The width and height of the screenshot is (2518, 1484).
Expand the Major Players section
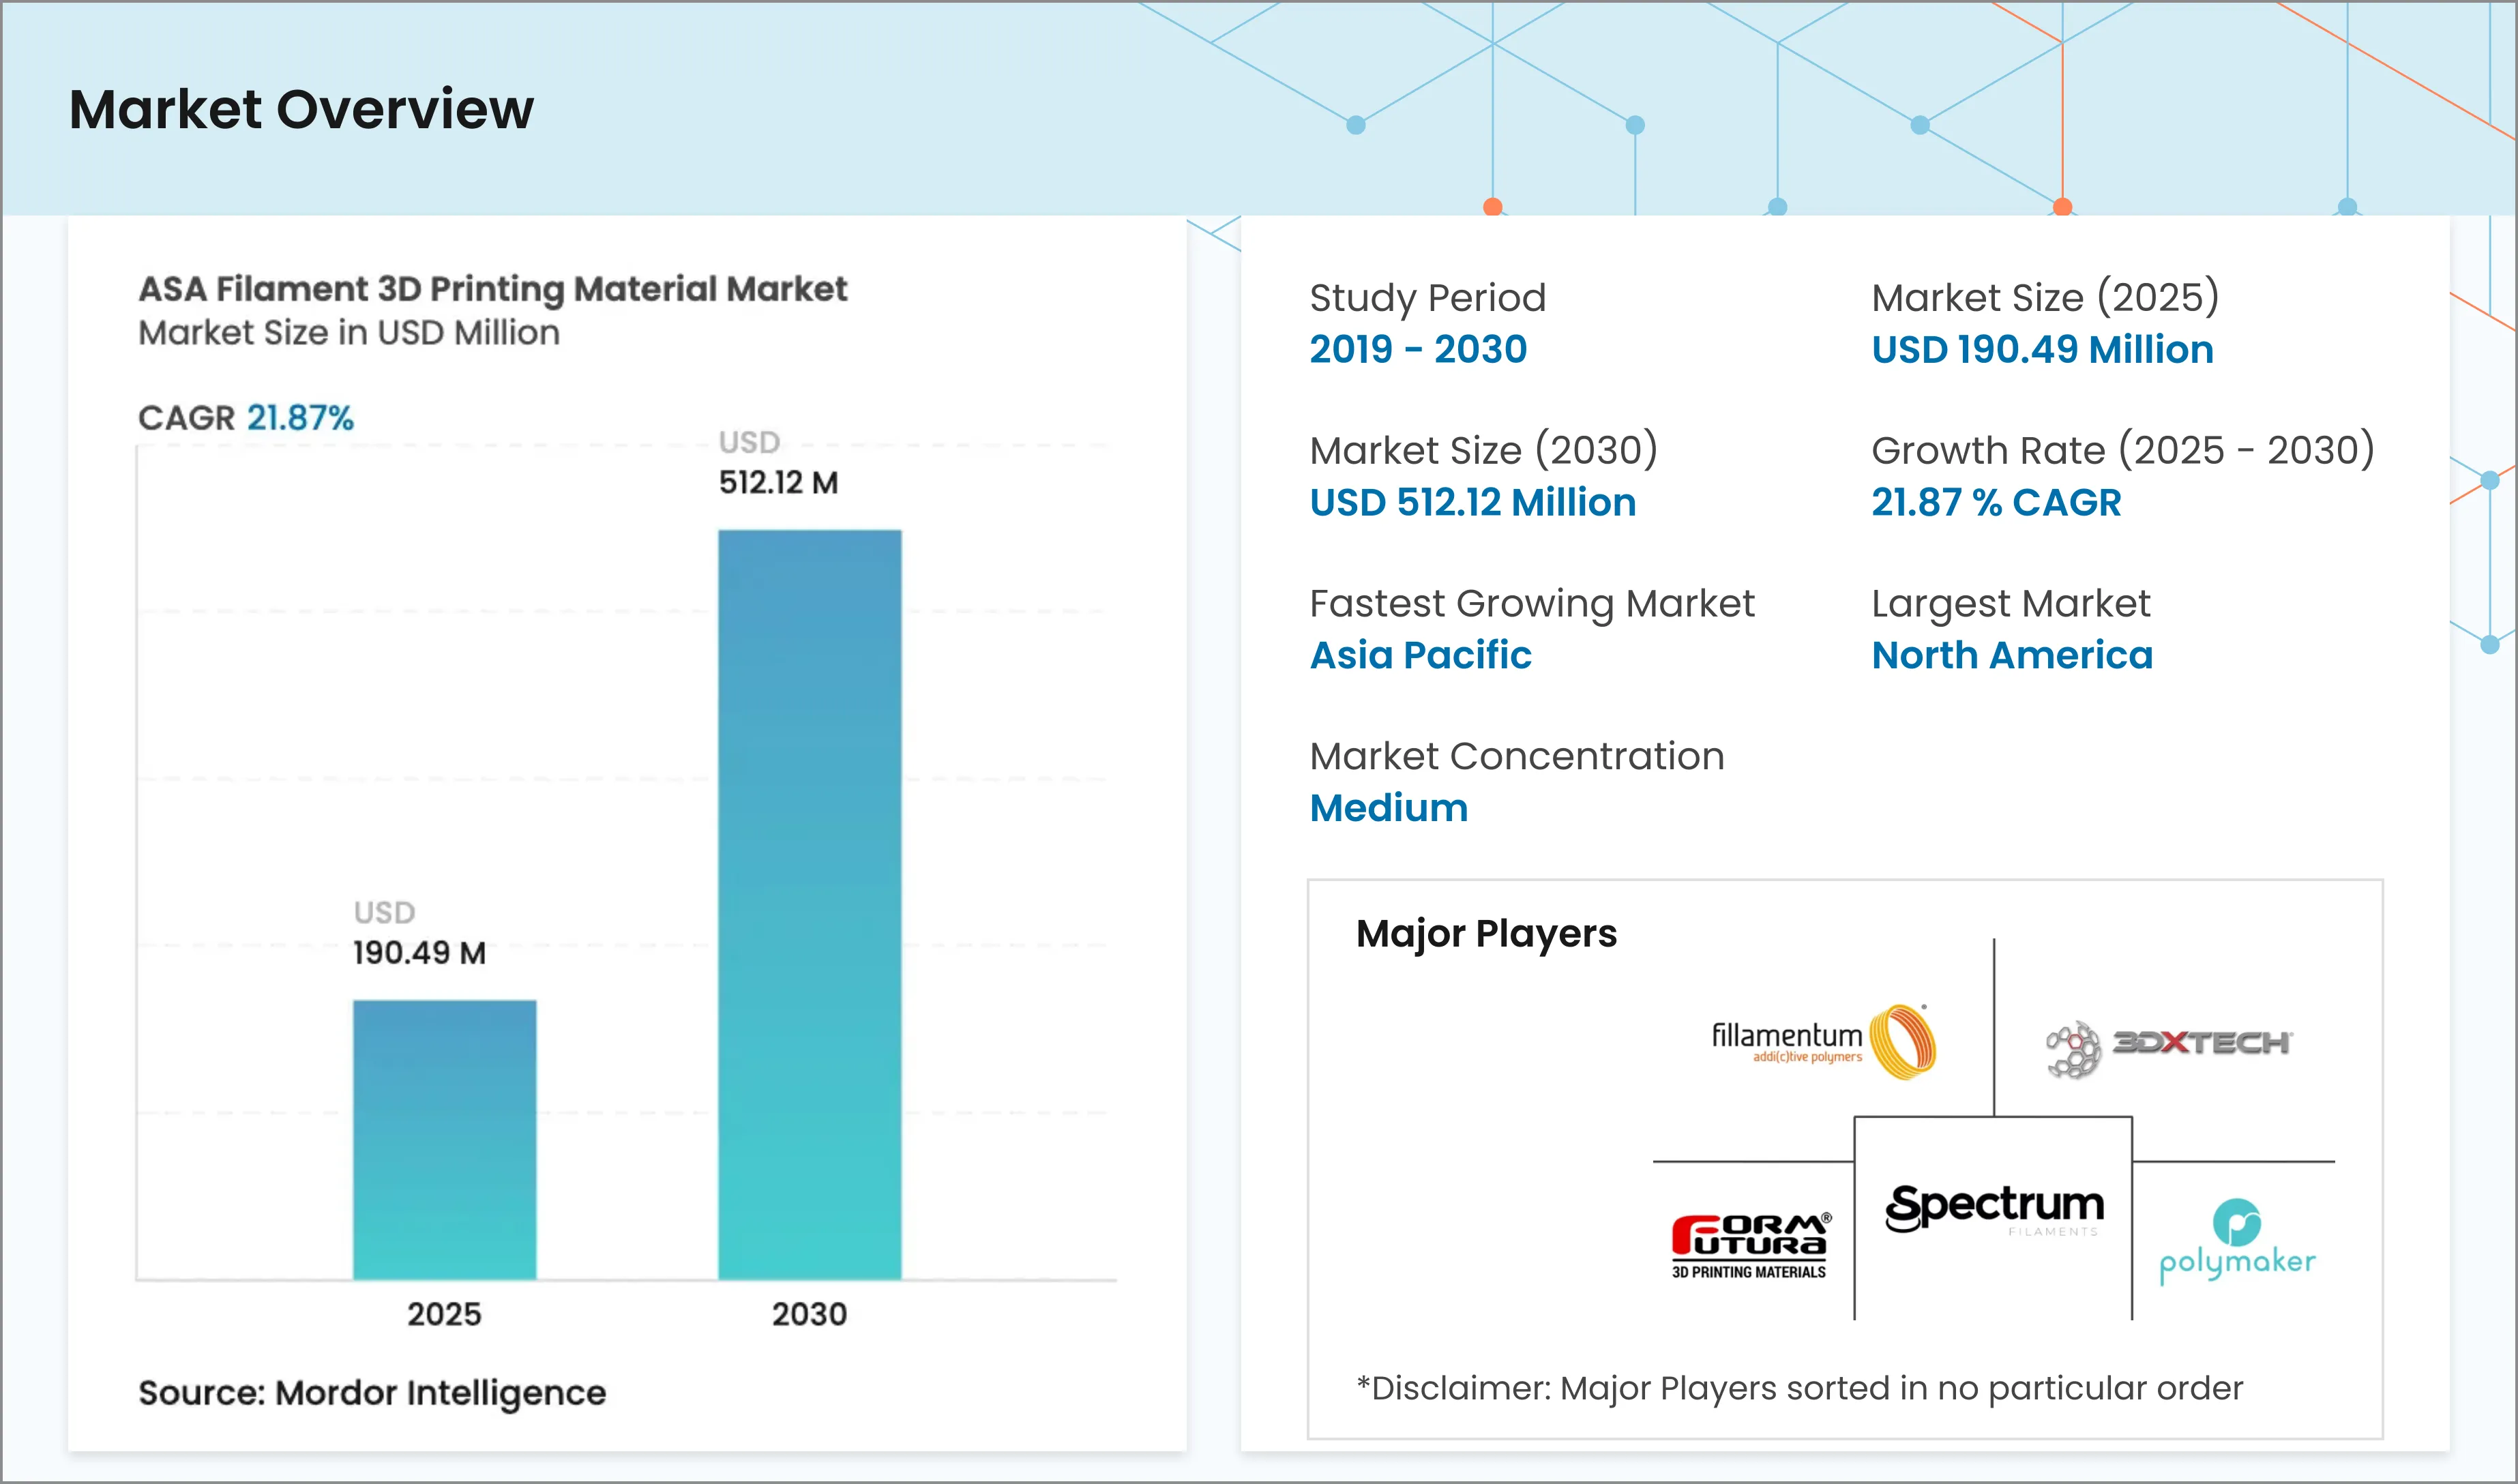1485,933
